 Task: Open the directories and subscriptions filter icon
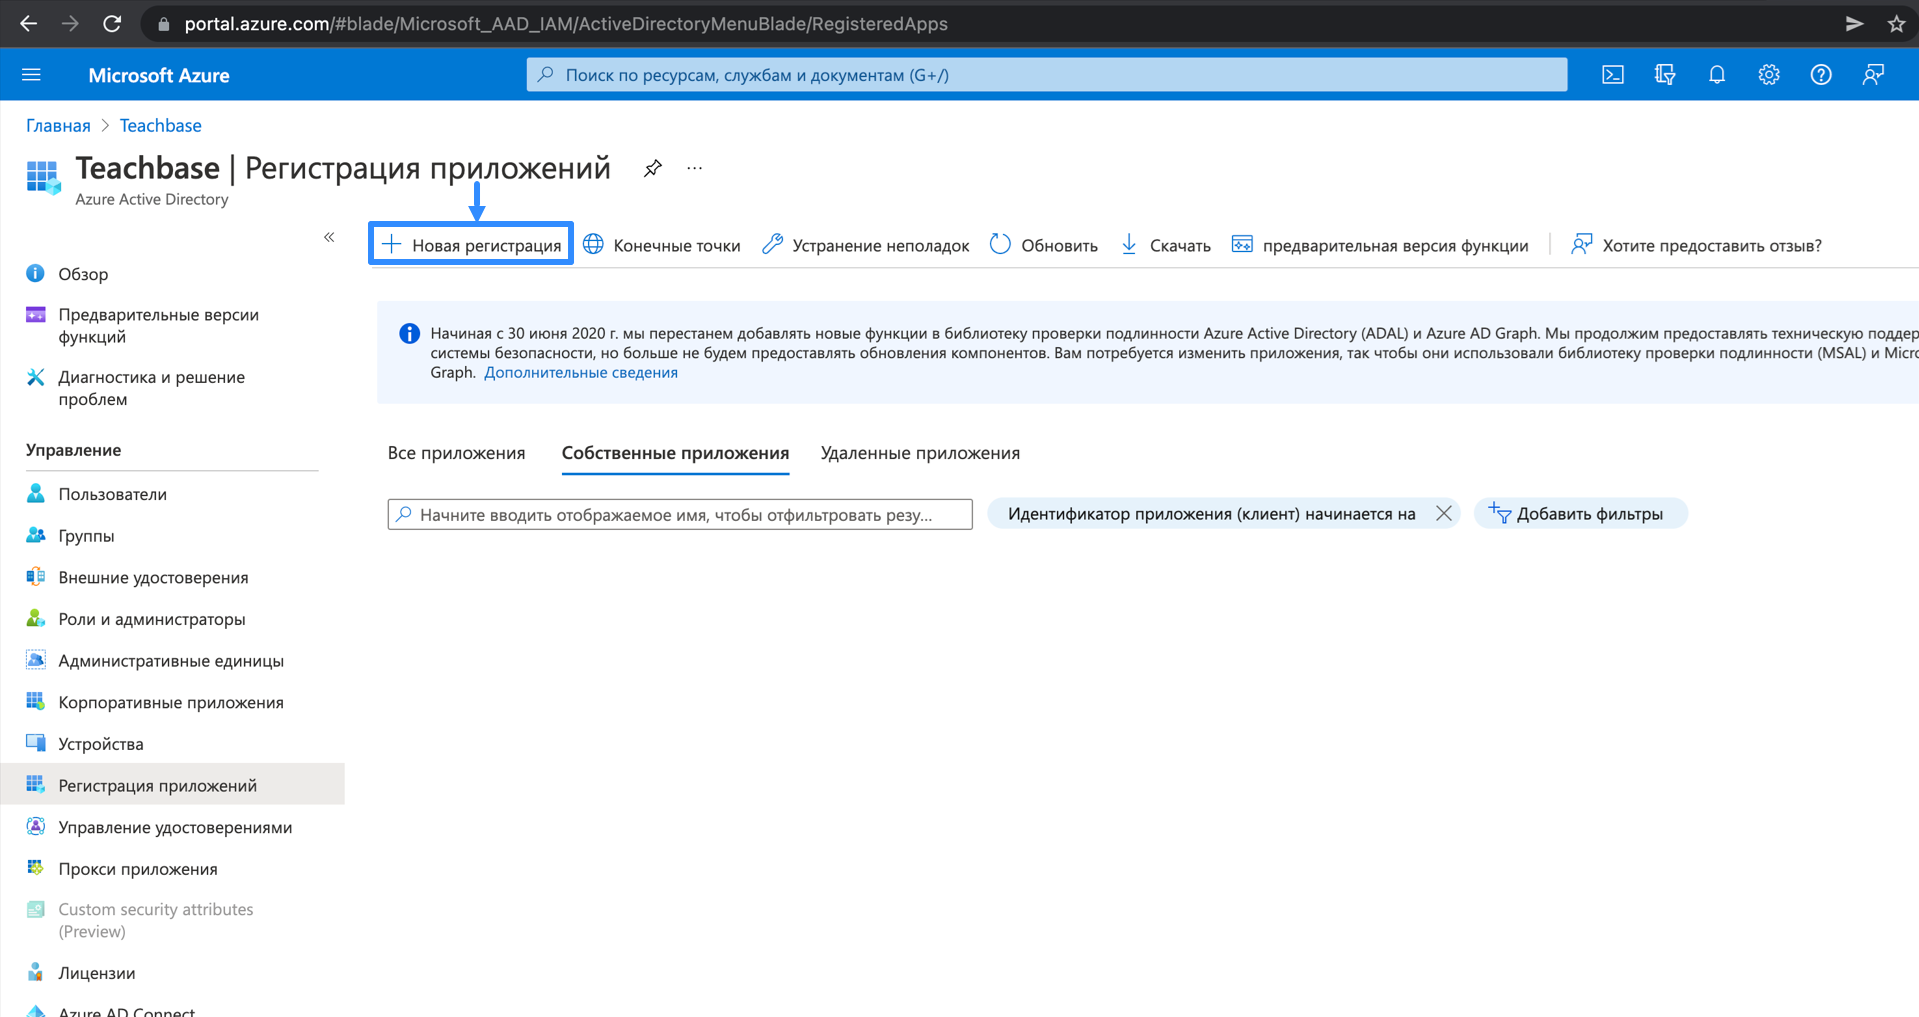(1665, 75)
